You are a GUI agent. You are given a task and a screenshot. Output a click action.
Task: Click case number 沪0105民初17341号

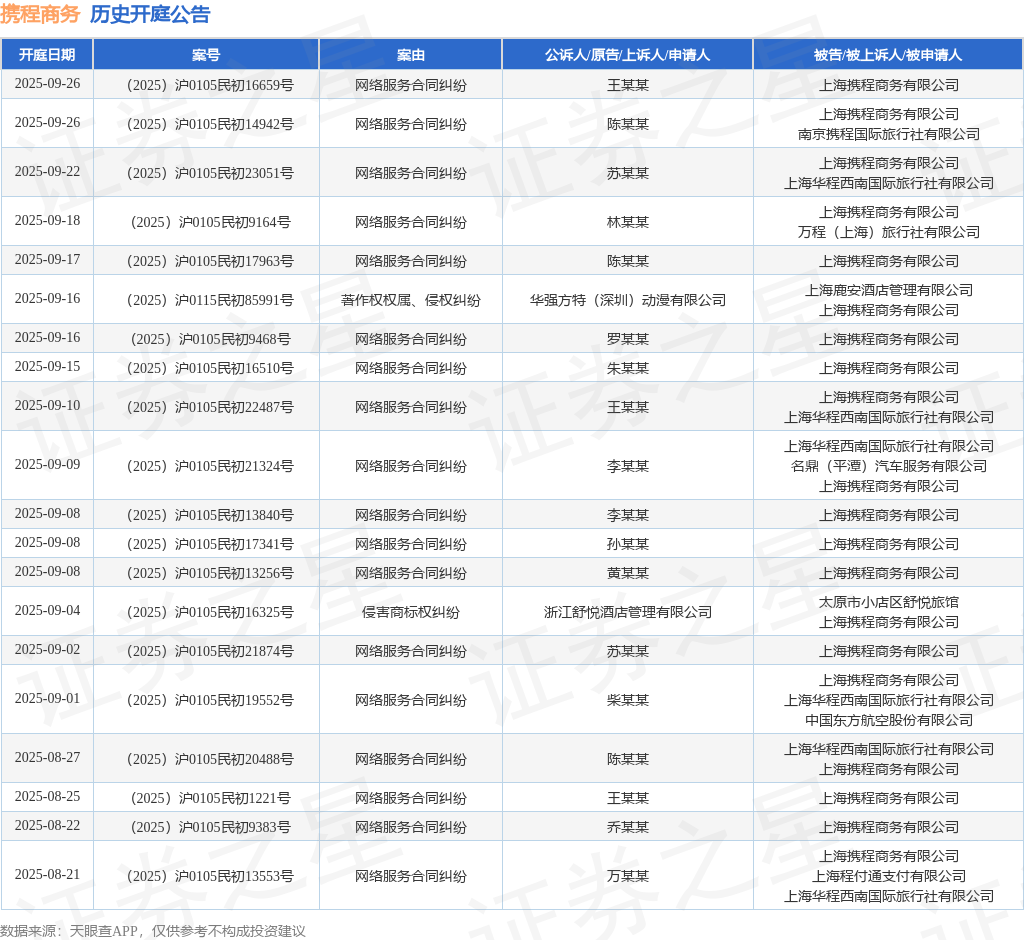coord(210,543)
